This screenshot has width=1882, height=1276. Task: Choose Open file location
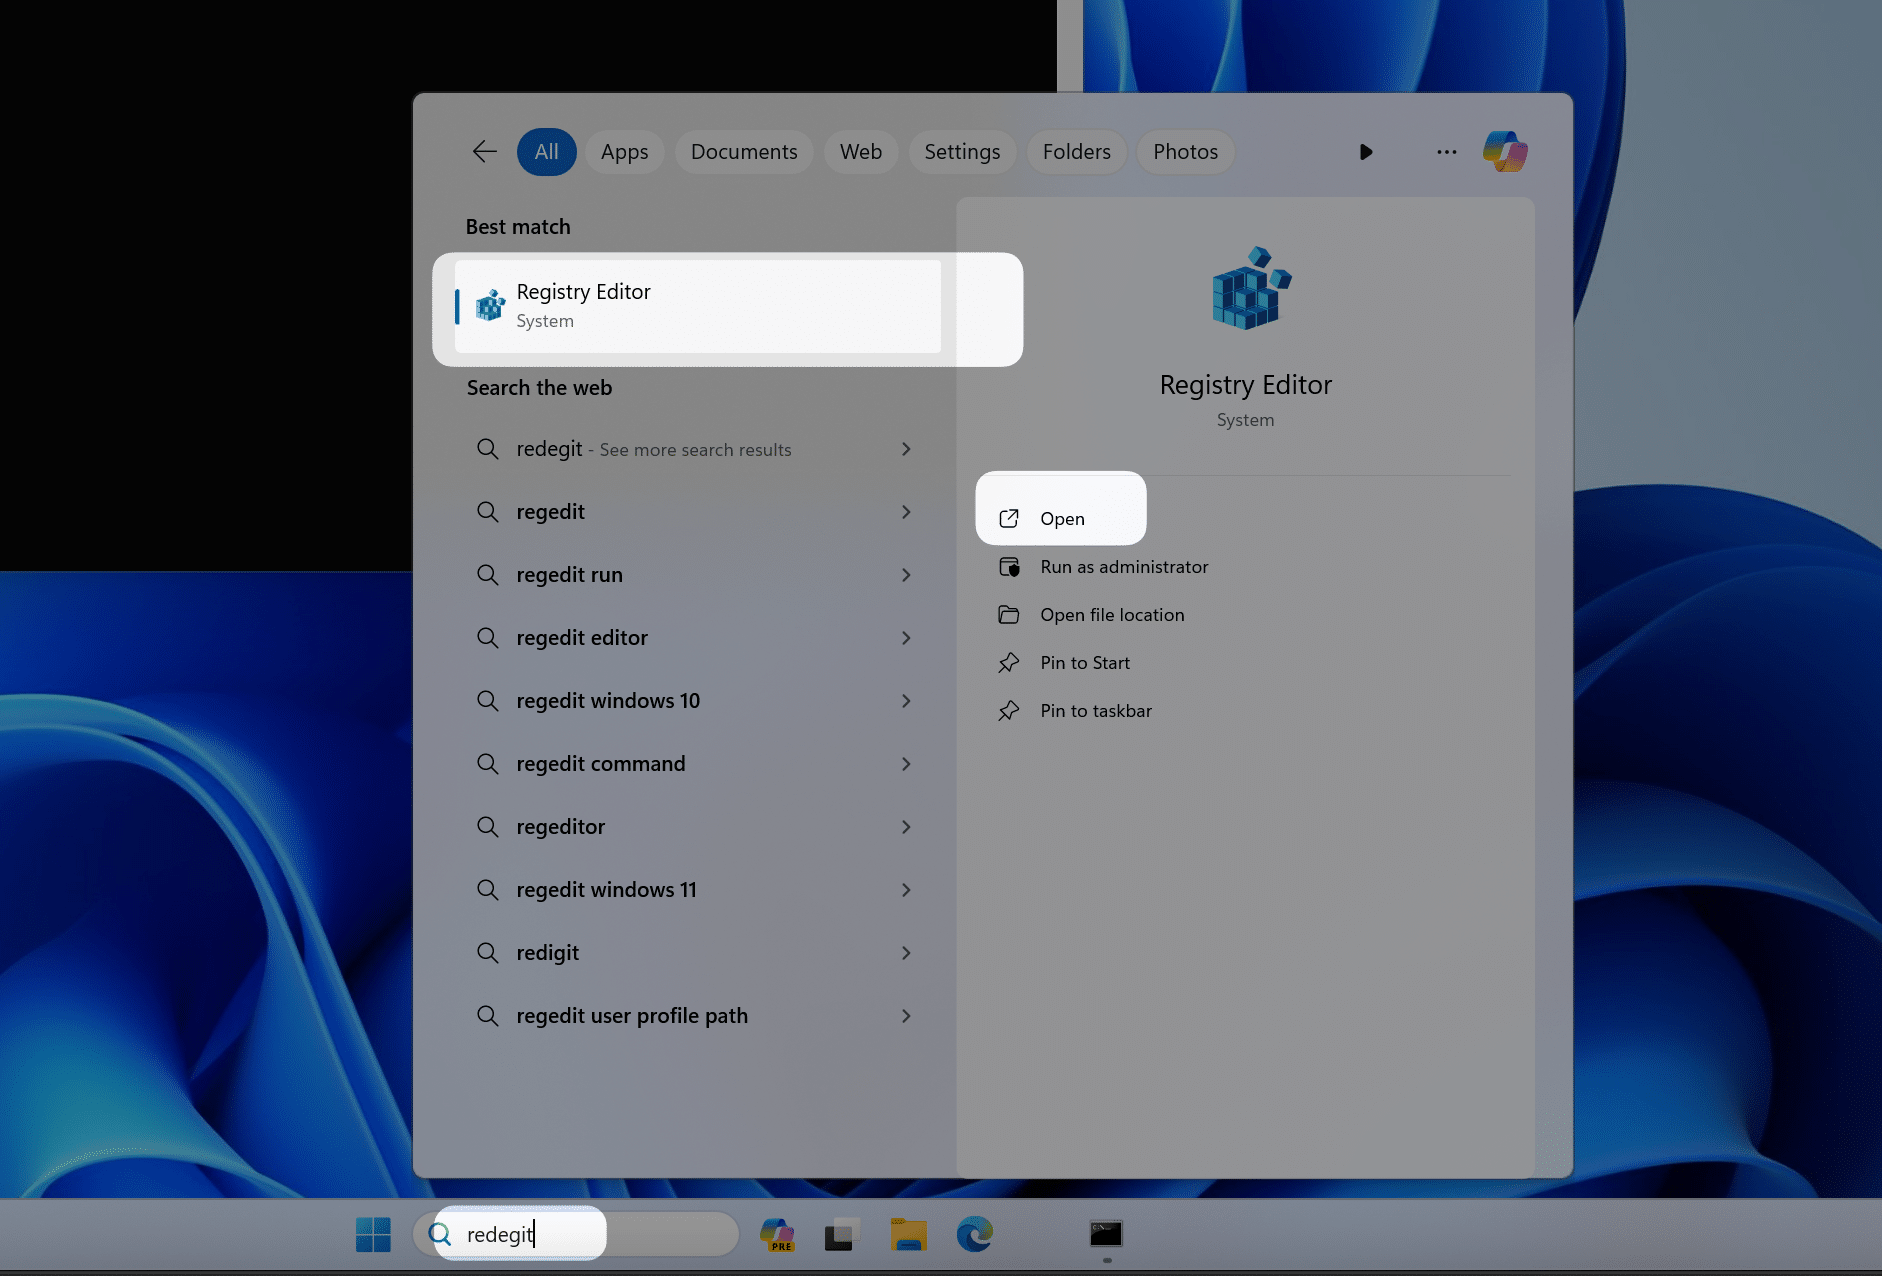pos(1112,615)
